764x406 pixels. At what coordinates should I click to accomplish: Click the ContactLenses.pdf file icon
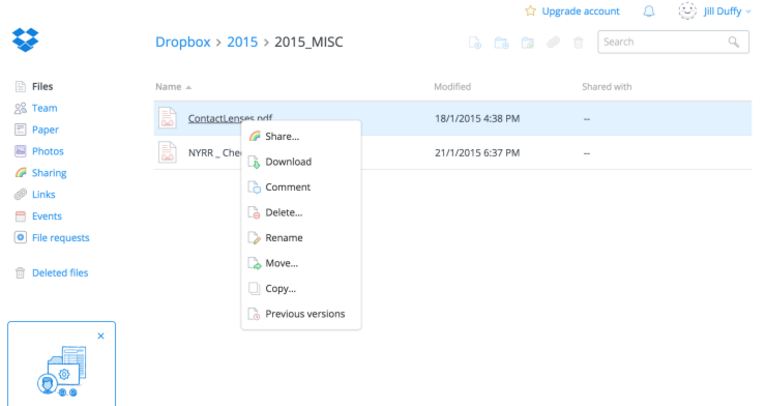(x=167, y=118)
